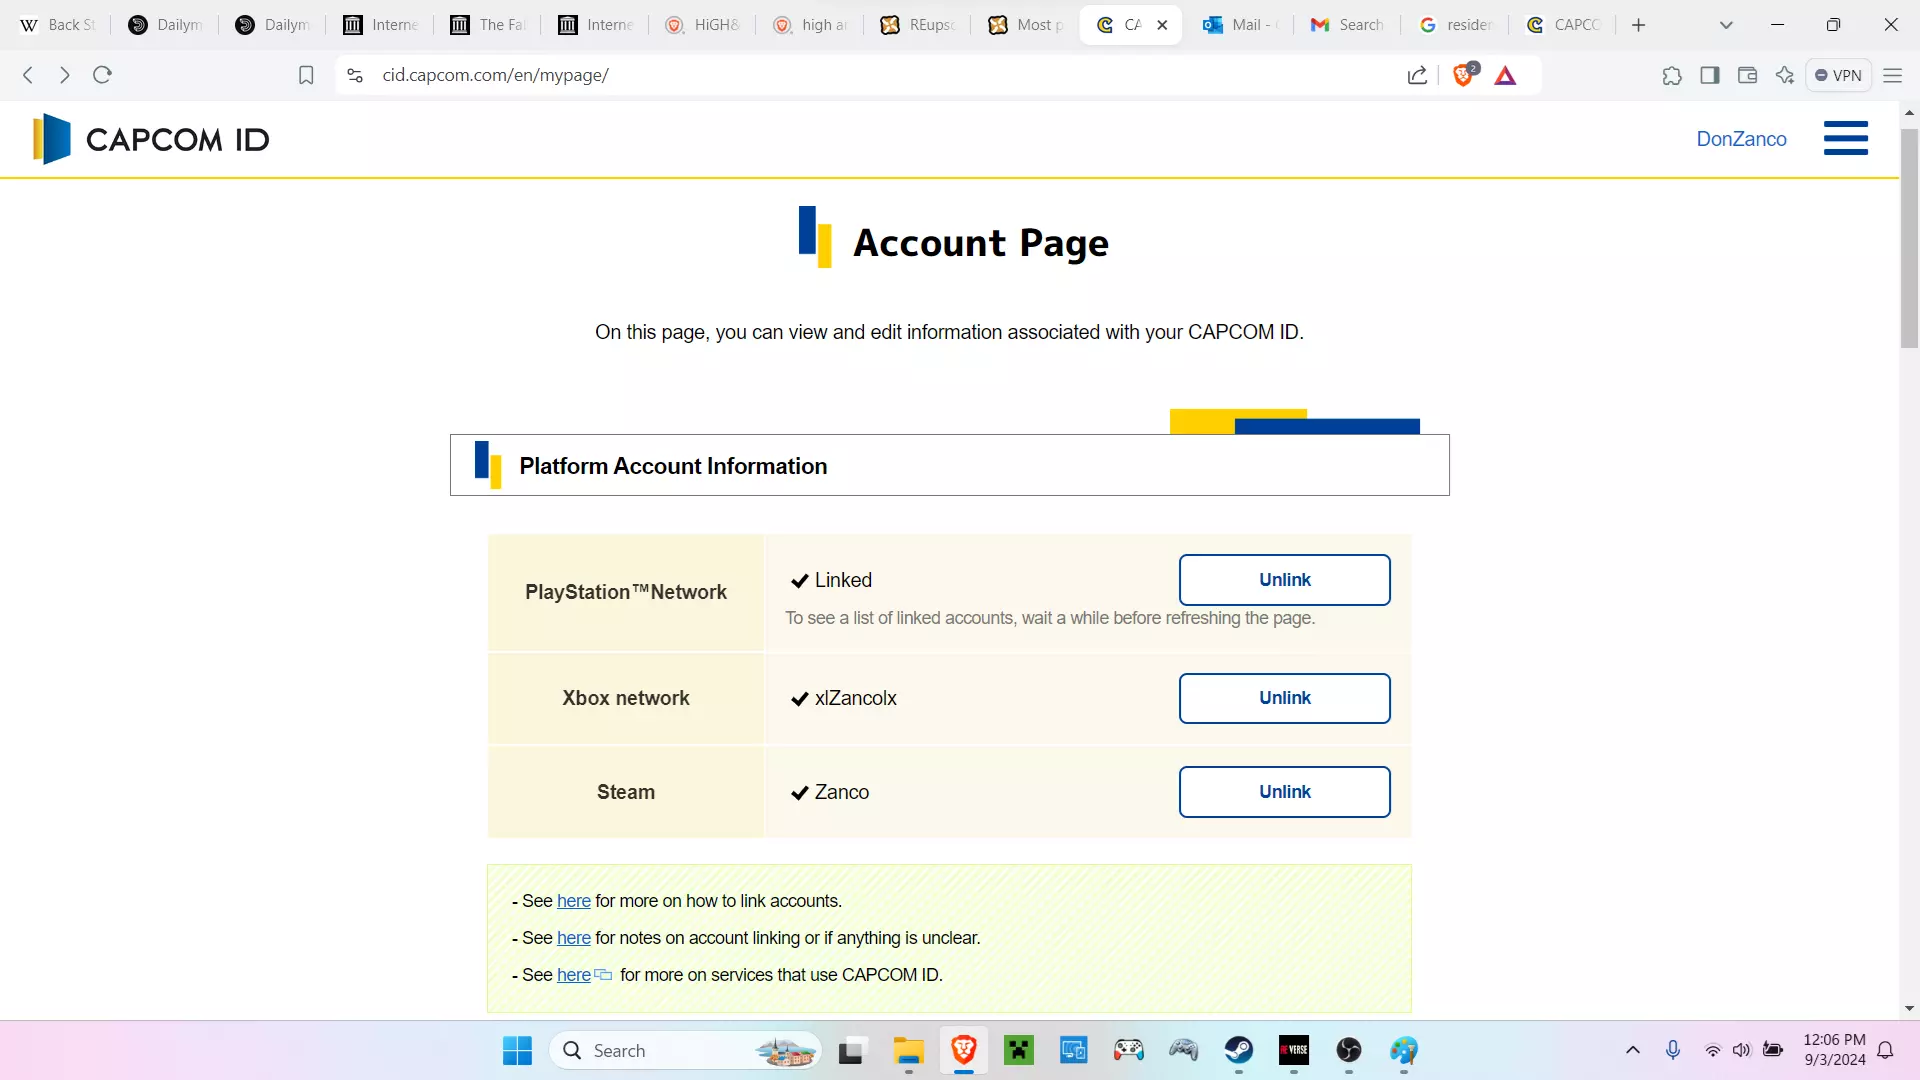This screenshot has width=1920, height=1080.
Task: Open the Leo AI sparkle icon
Action: pyautogui.click(x=1785, y=75)
